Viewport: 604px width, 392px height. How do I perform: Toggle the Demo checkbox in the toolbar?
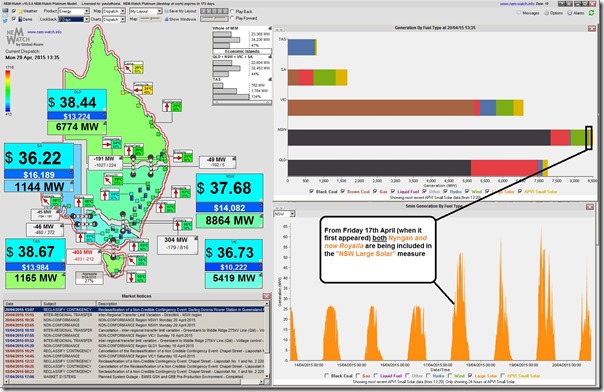15,18
